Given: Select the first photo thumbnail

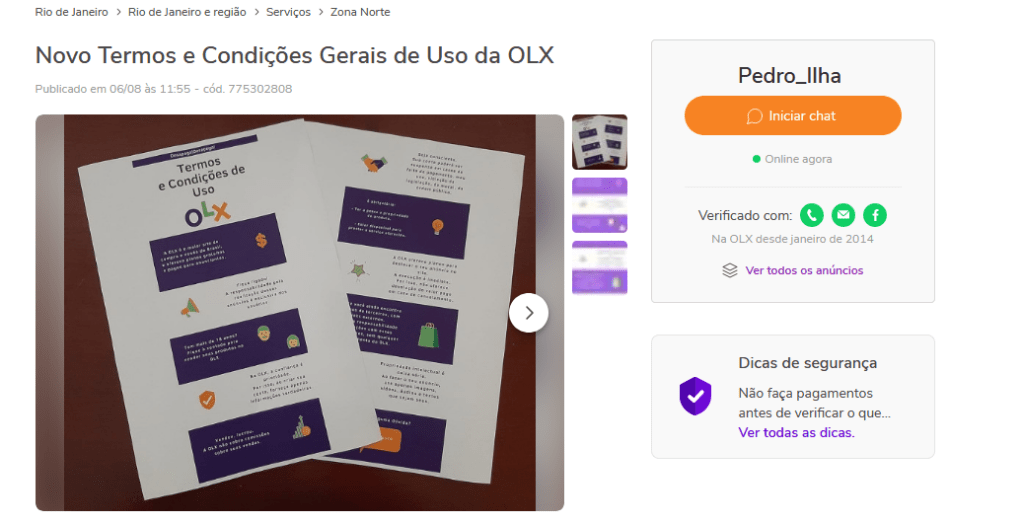Looking at the screenshot, I should (x=600, y=142).
